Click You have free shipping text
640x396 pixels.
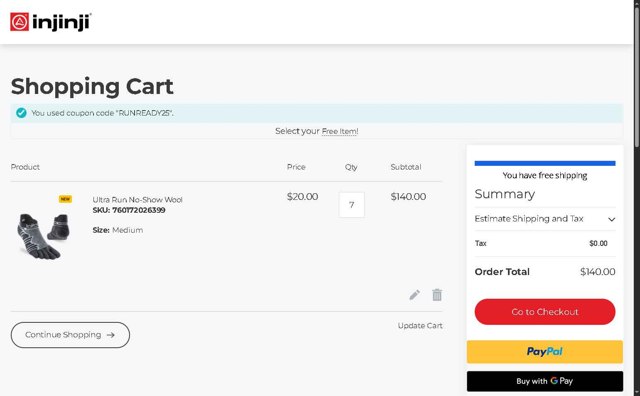pos(545,175)
